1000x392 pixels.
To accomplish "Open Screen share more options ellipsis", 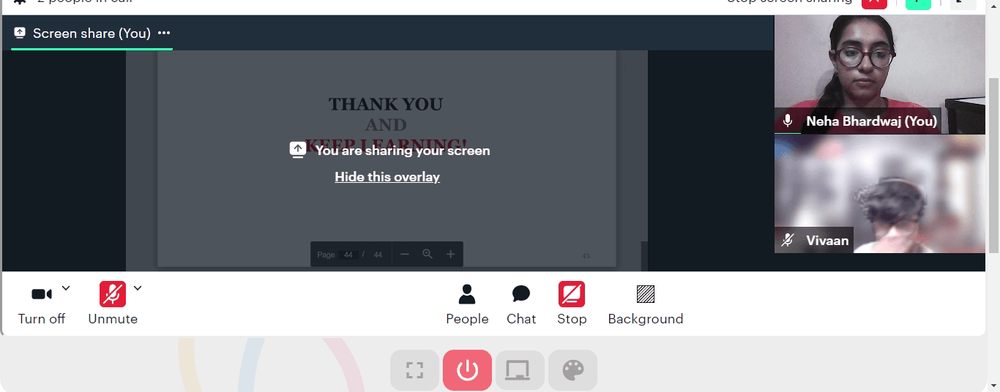I will pos(164,33).
